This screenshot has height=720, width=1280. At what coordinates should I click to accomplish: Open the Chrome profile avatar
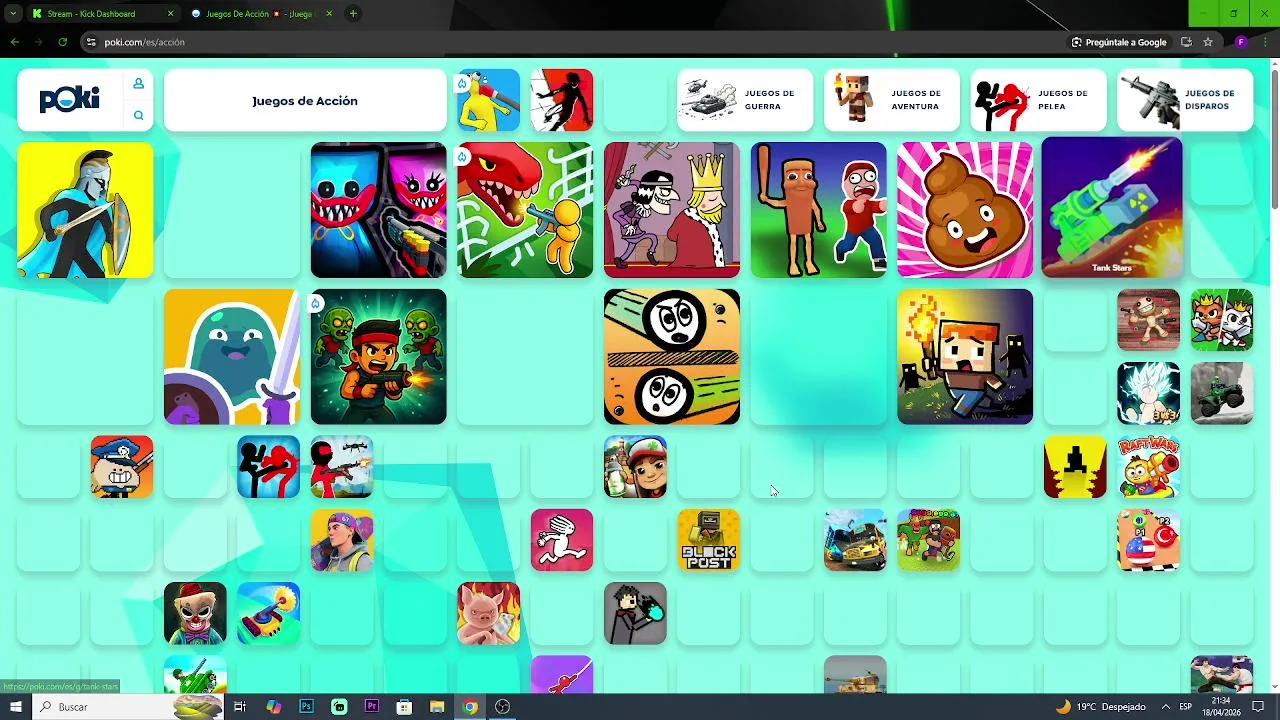click(x=1241, y=42)
